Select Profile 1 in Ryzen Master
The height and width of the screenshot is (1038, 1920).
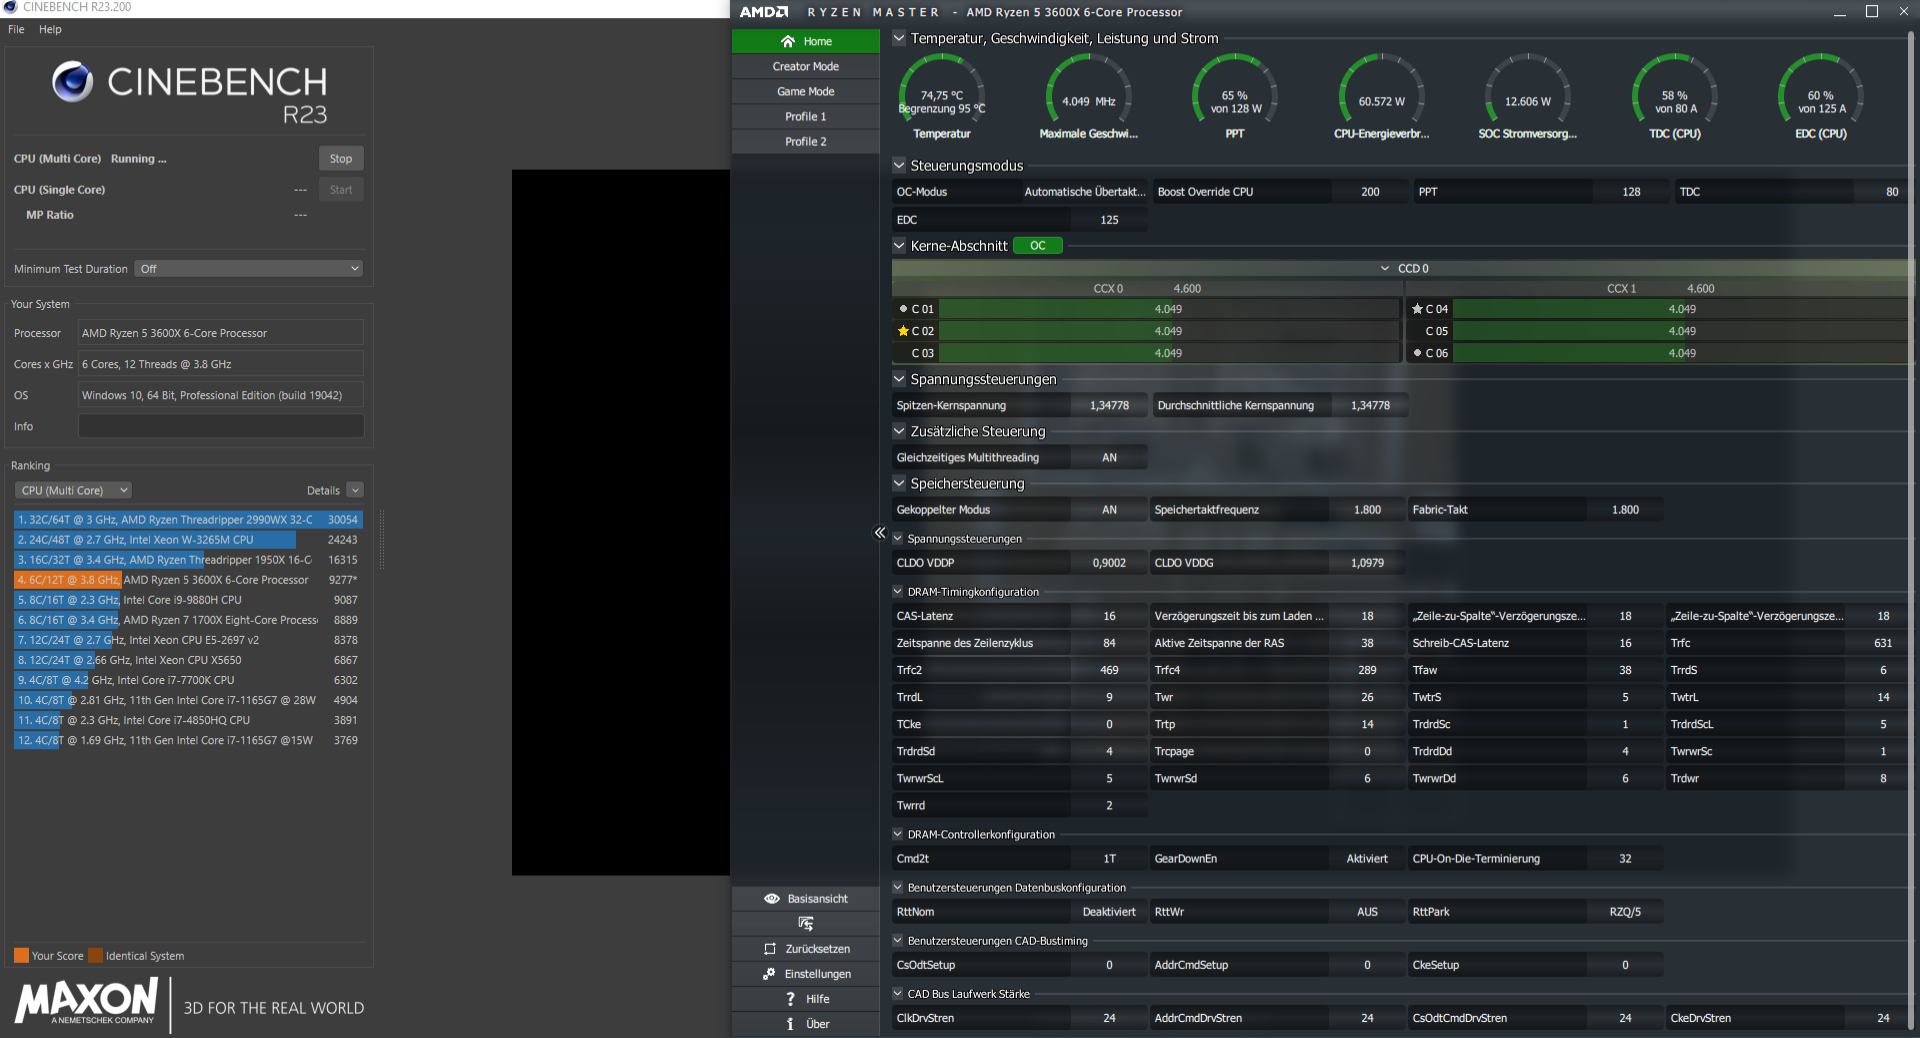pyautogui.click(x=805, y=117)
